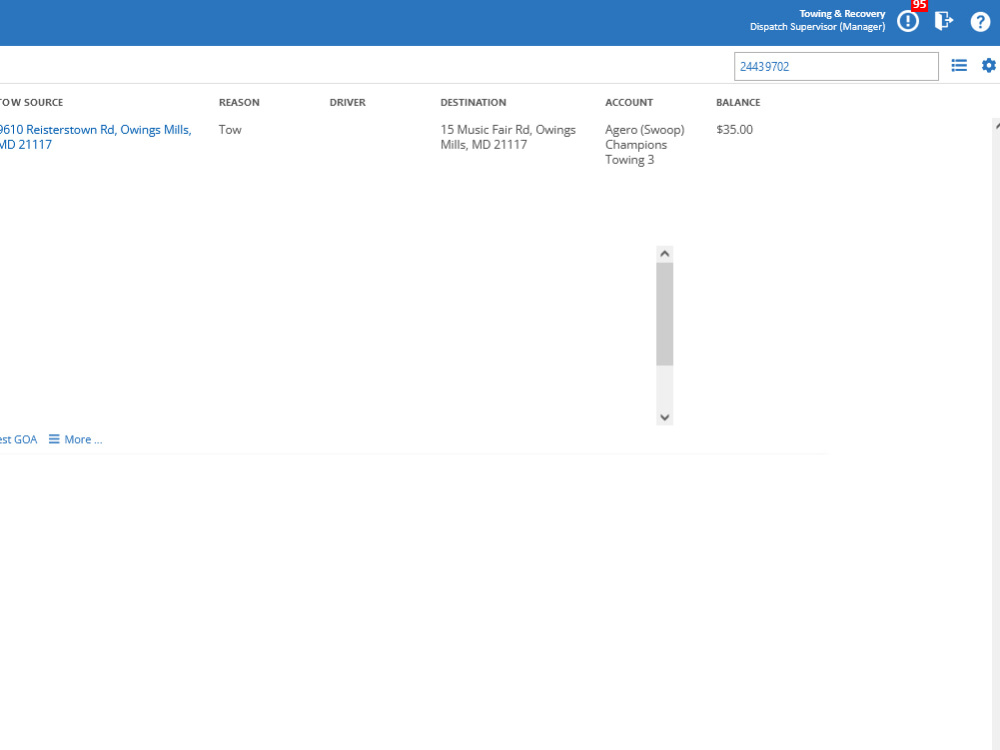Sort by REASON column header

239,102
